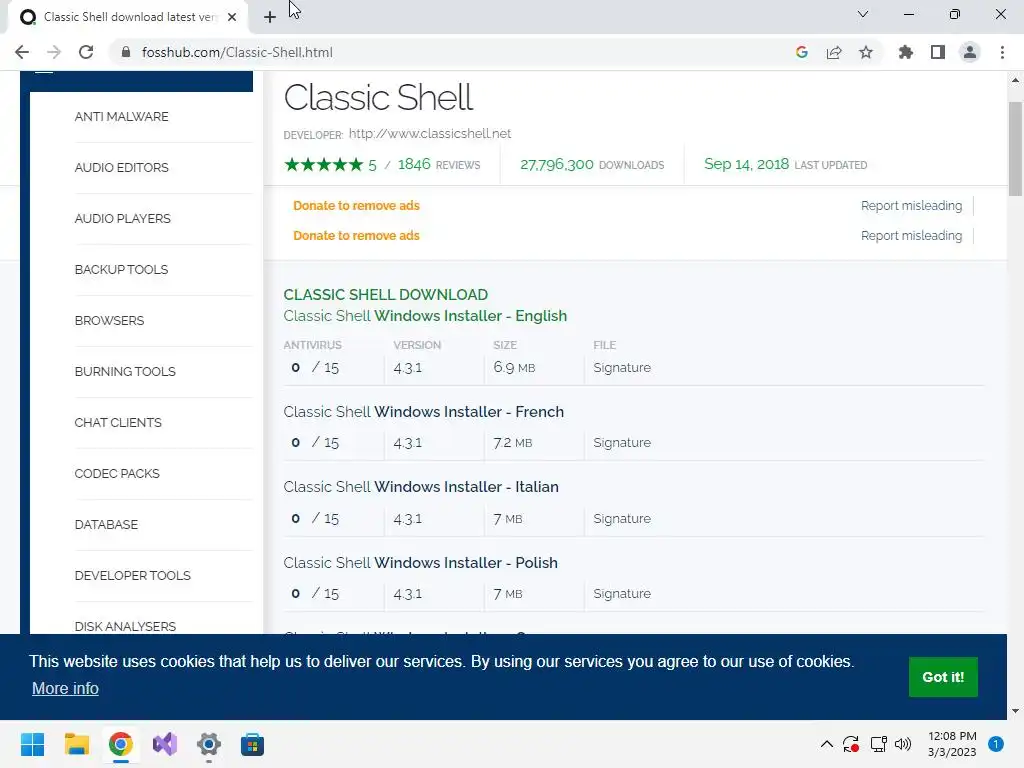Download Classic Shell Windows Installer - Italian
Image resolution: width=1024 pixels, height=768 pixels.
click(421, 487)
